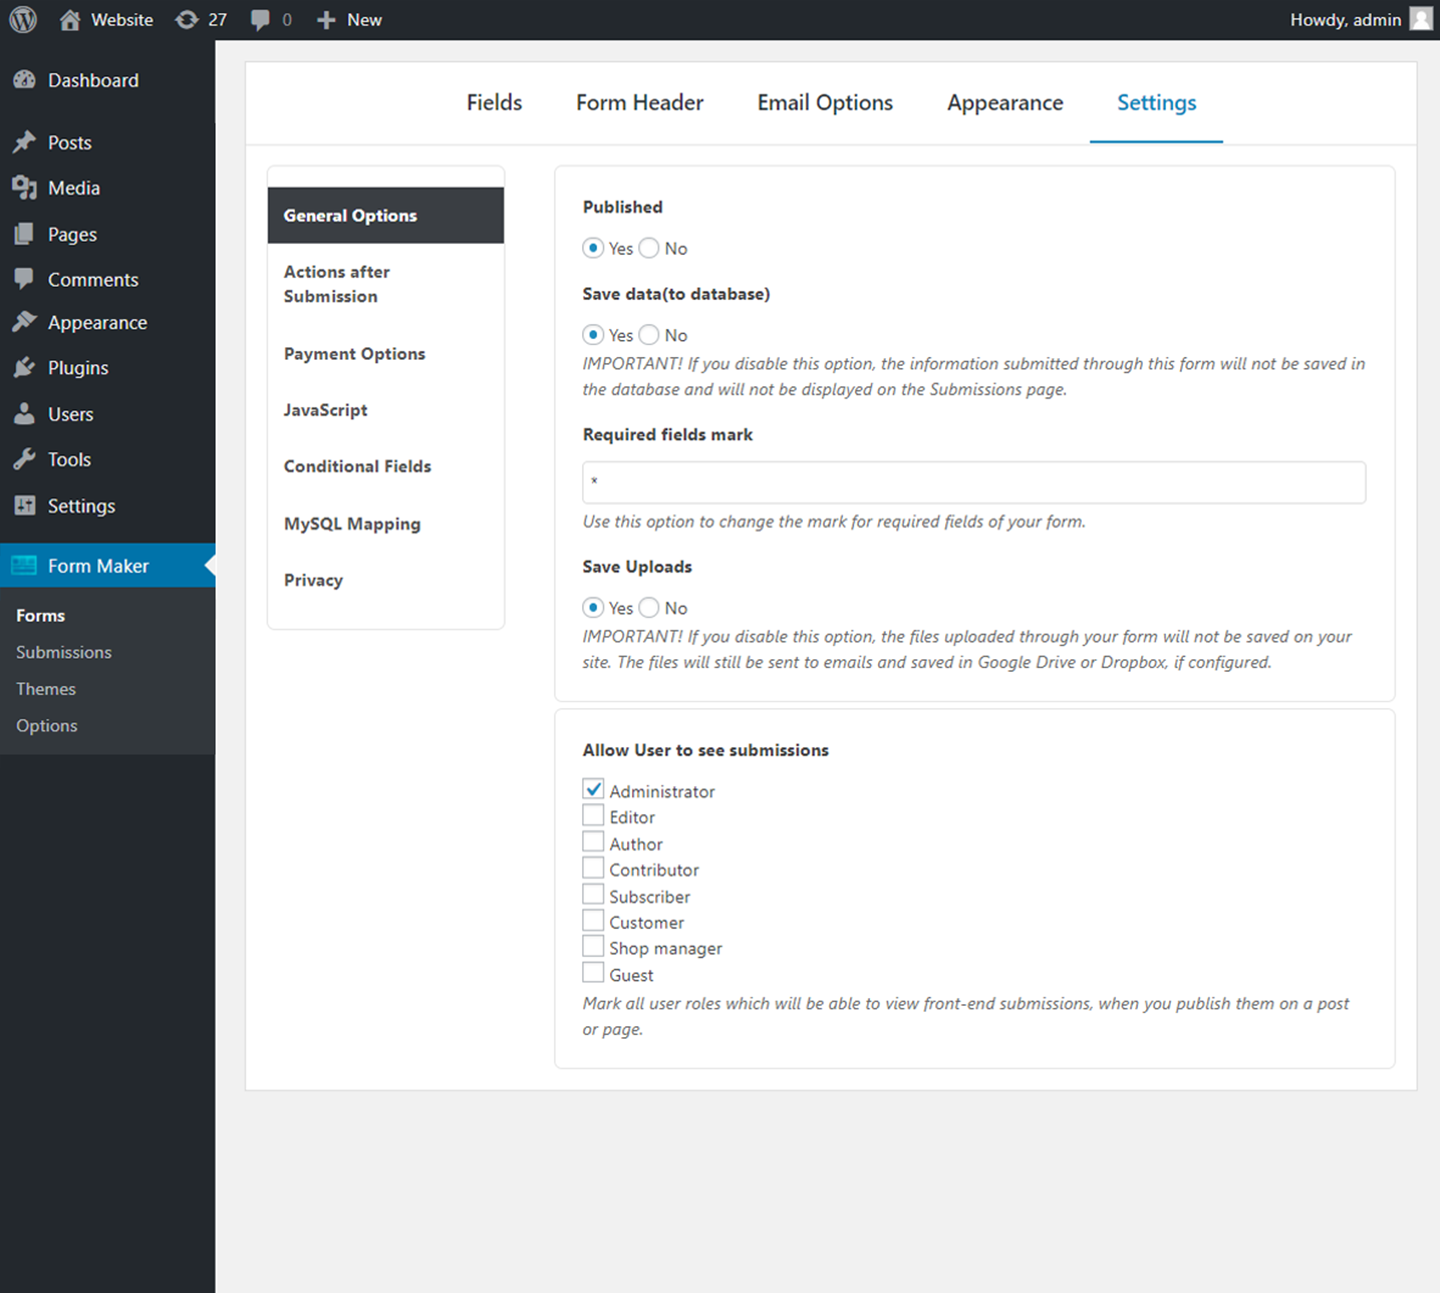Open Conditional Fields section

pyautogui.click(x=386, y=466)
